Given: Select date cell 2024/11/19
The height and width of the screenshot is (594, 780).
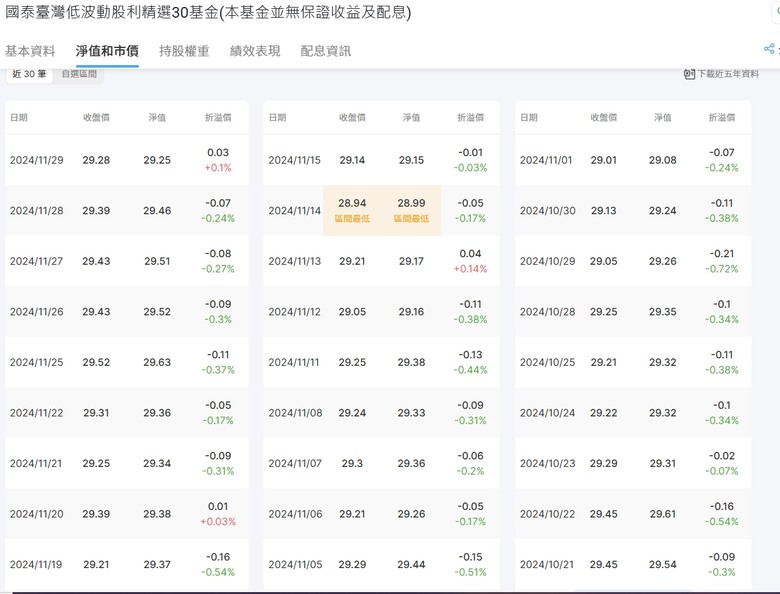Looking at the screenshot, I should pyautogui.click(x=36, y=565).
